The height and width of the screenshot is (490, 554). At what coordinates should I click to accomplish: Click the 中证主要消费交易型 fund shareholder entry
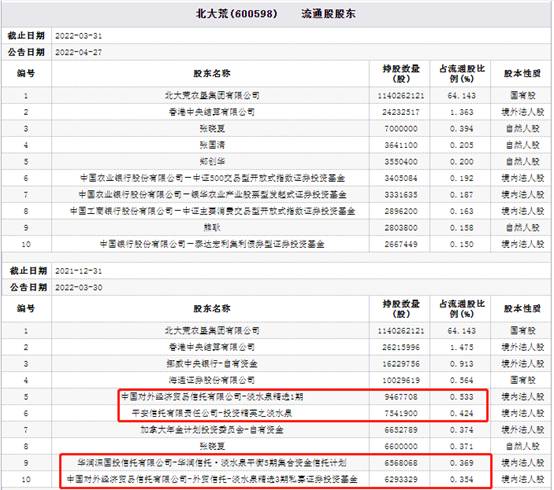[x=212, y=211]
